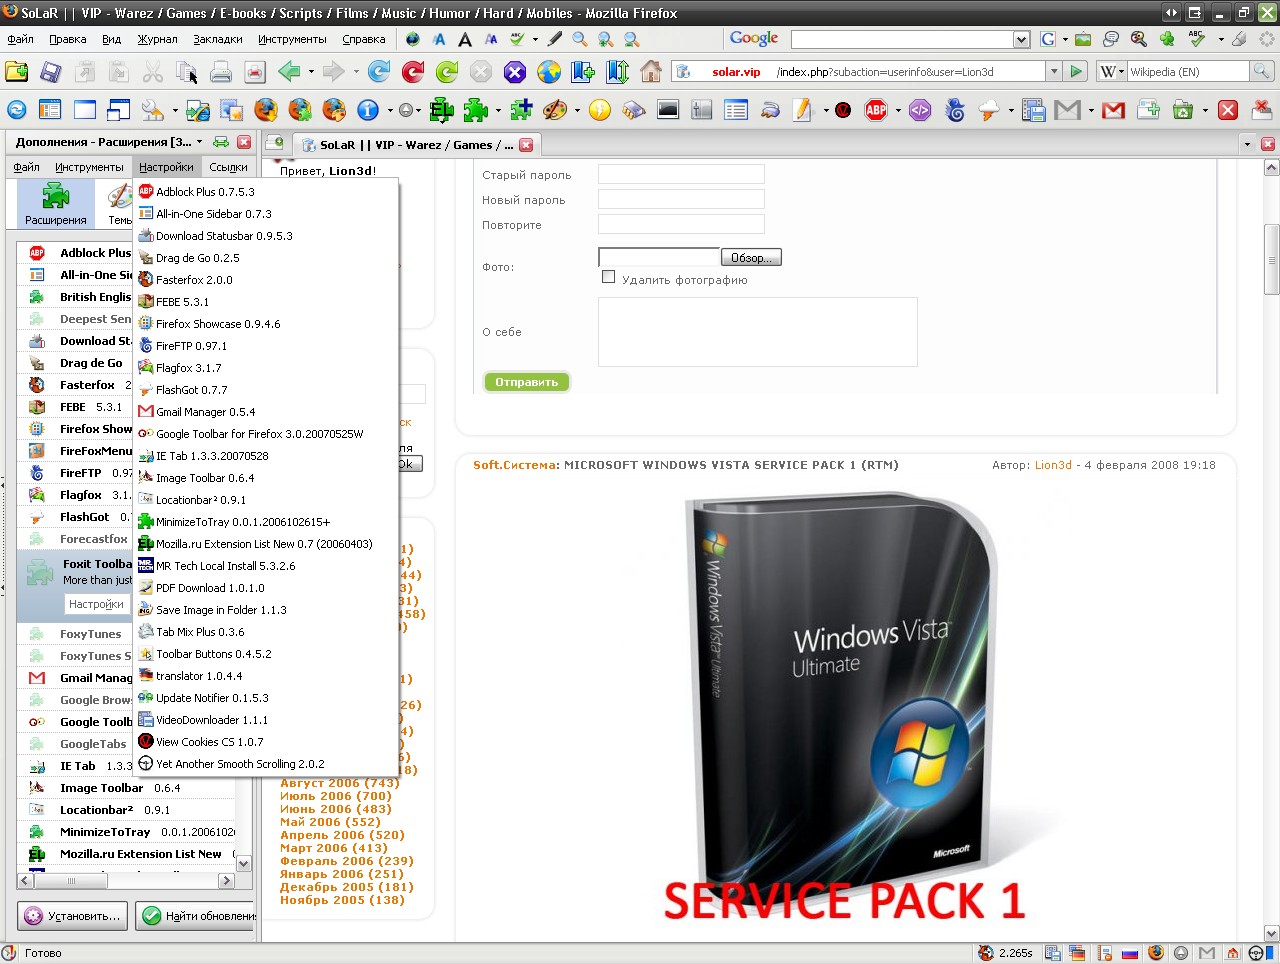
Task: Click the Save floppy disk icon
Action: [50, 72]
